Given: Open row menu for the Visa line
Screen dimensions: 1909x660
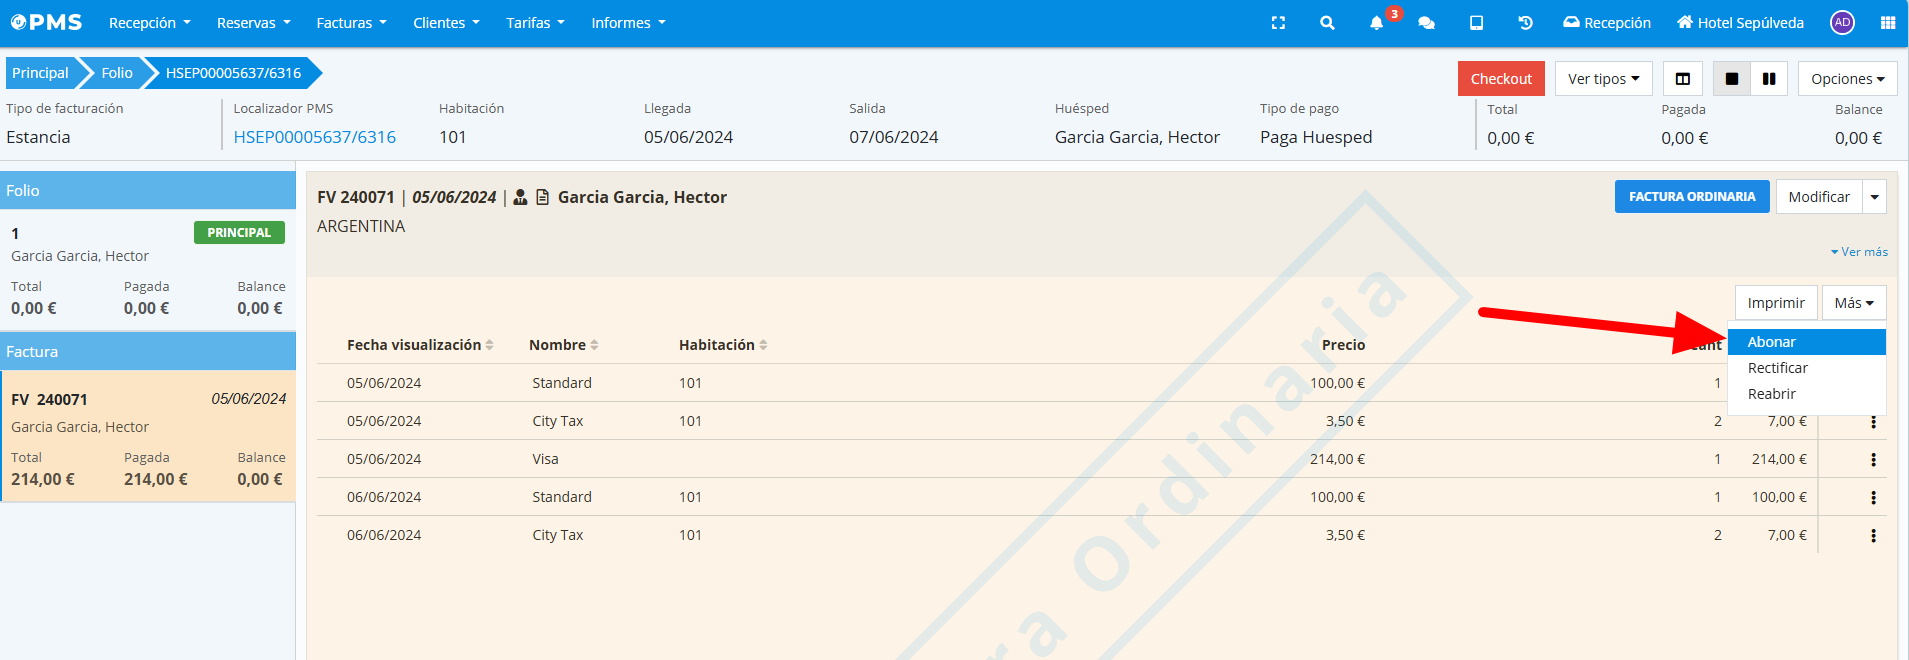Looking at the screenshot, I should click(x=1873, y=460).
